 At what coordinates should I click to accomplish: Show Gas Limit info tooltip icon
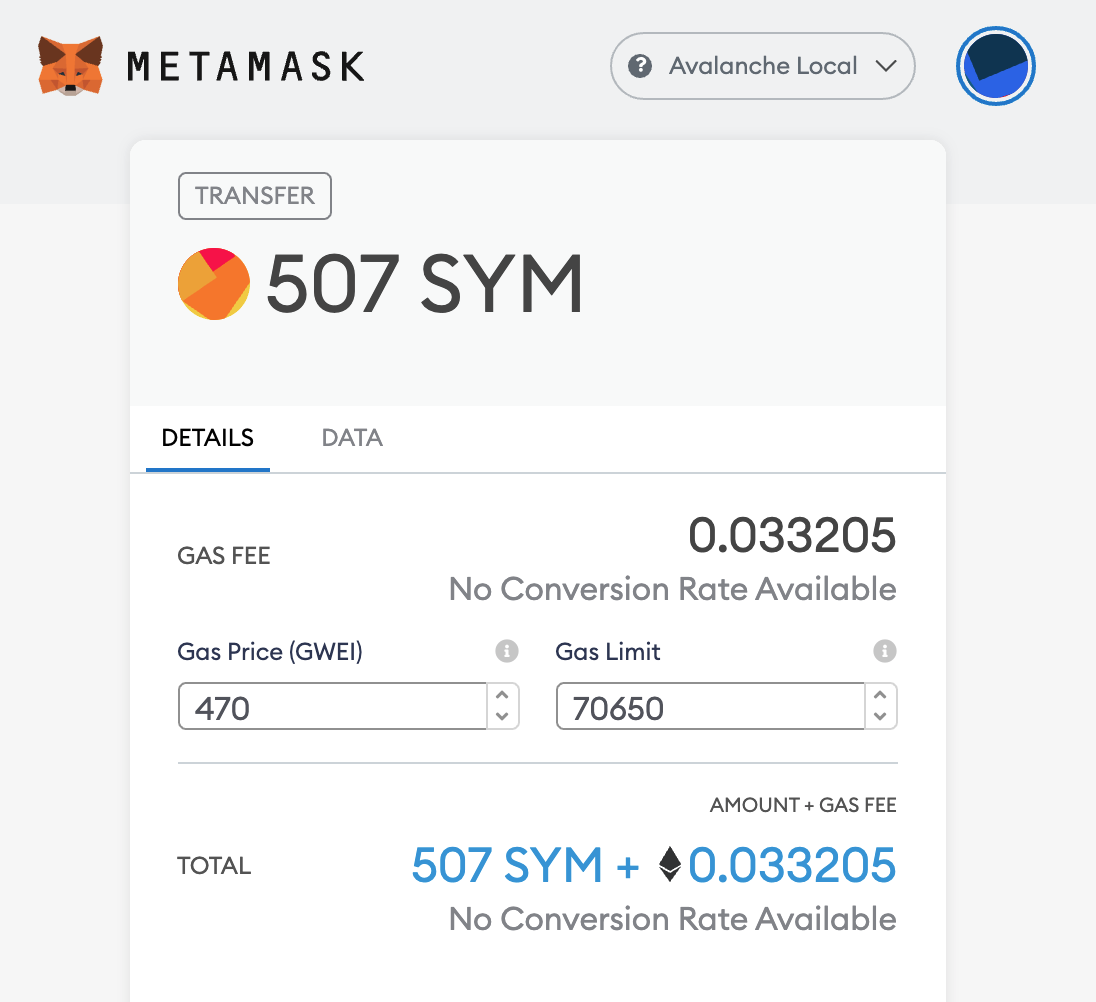(x=884, y=651)
